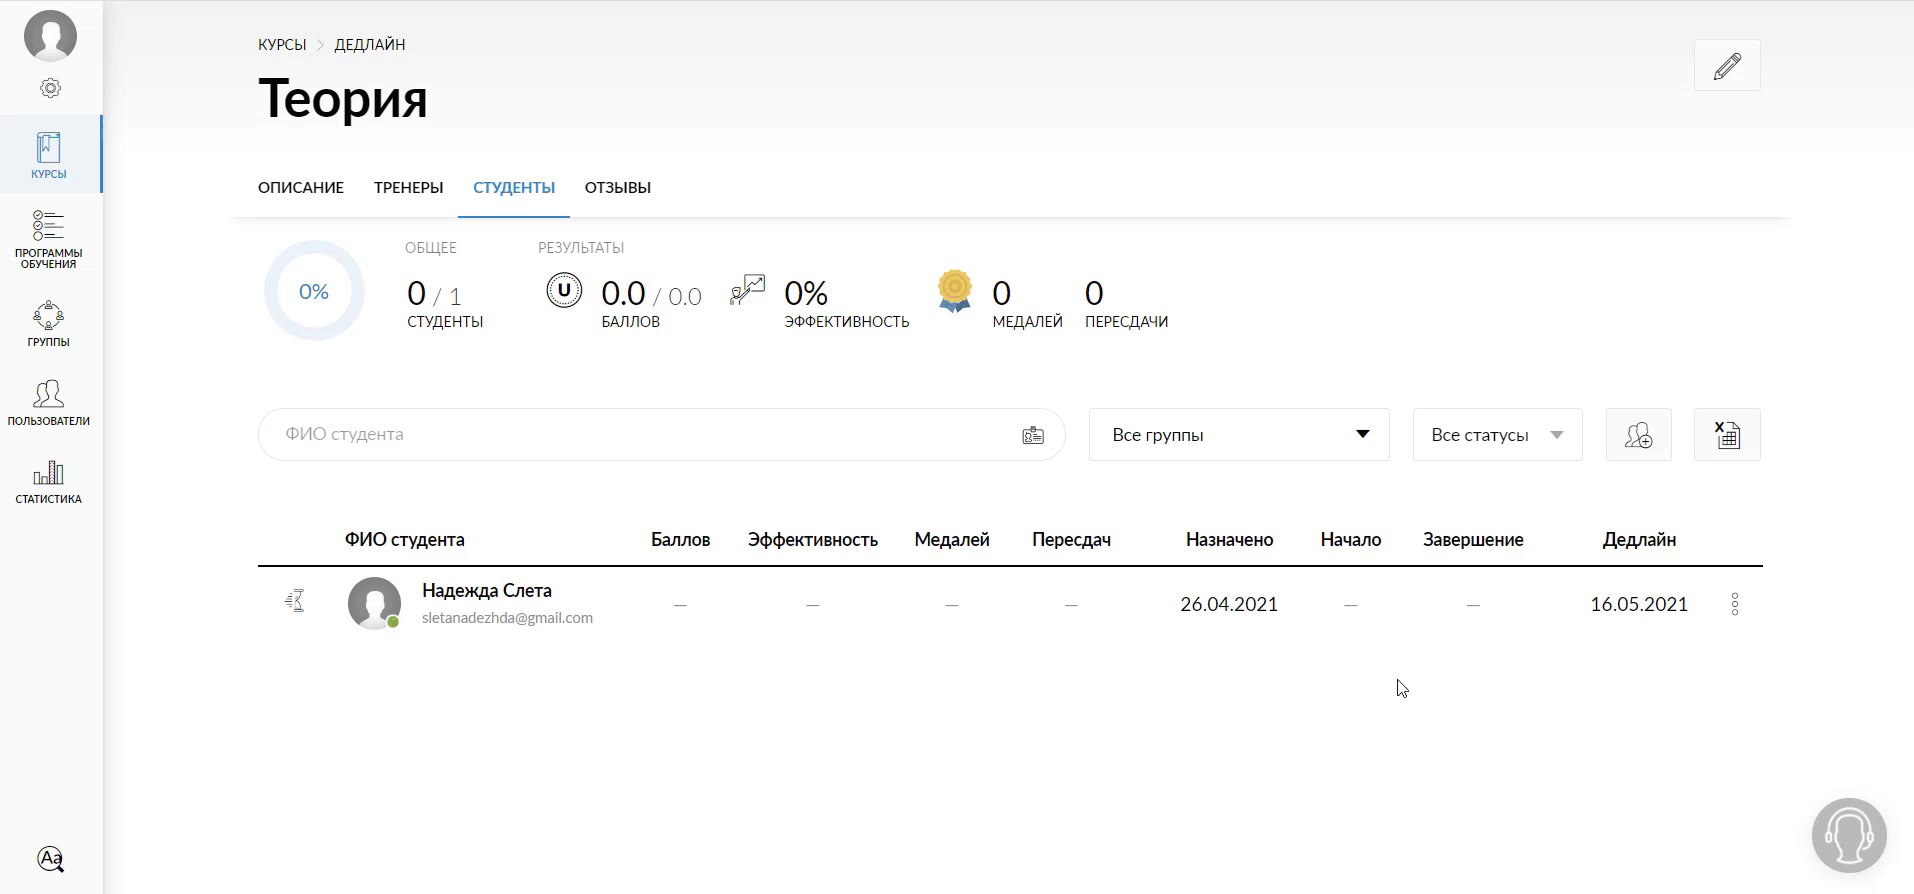Click the status icon left of Надежда Слета
Screen dimensions: 1914x894
tap(295, 601)
